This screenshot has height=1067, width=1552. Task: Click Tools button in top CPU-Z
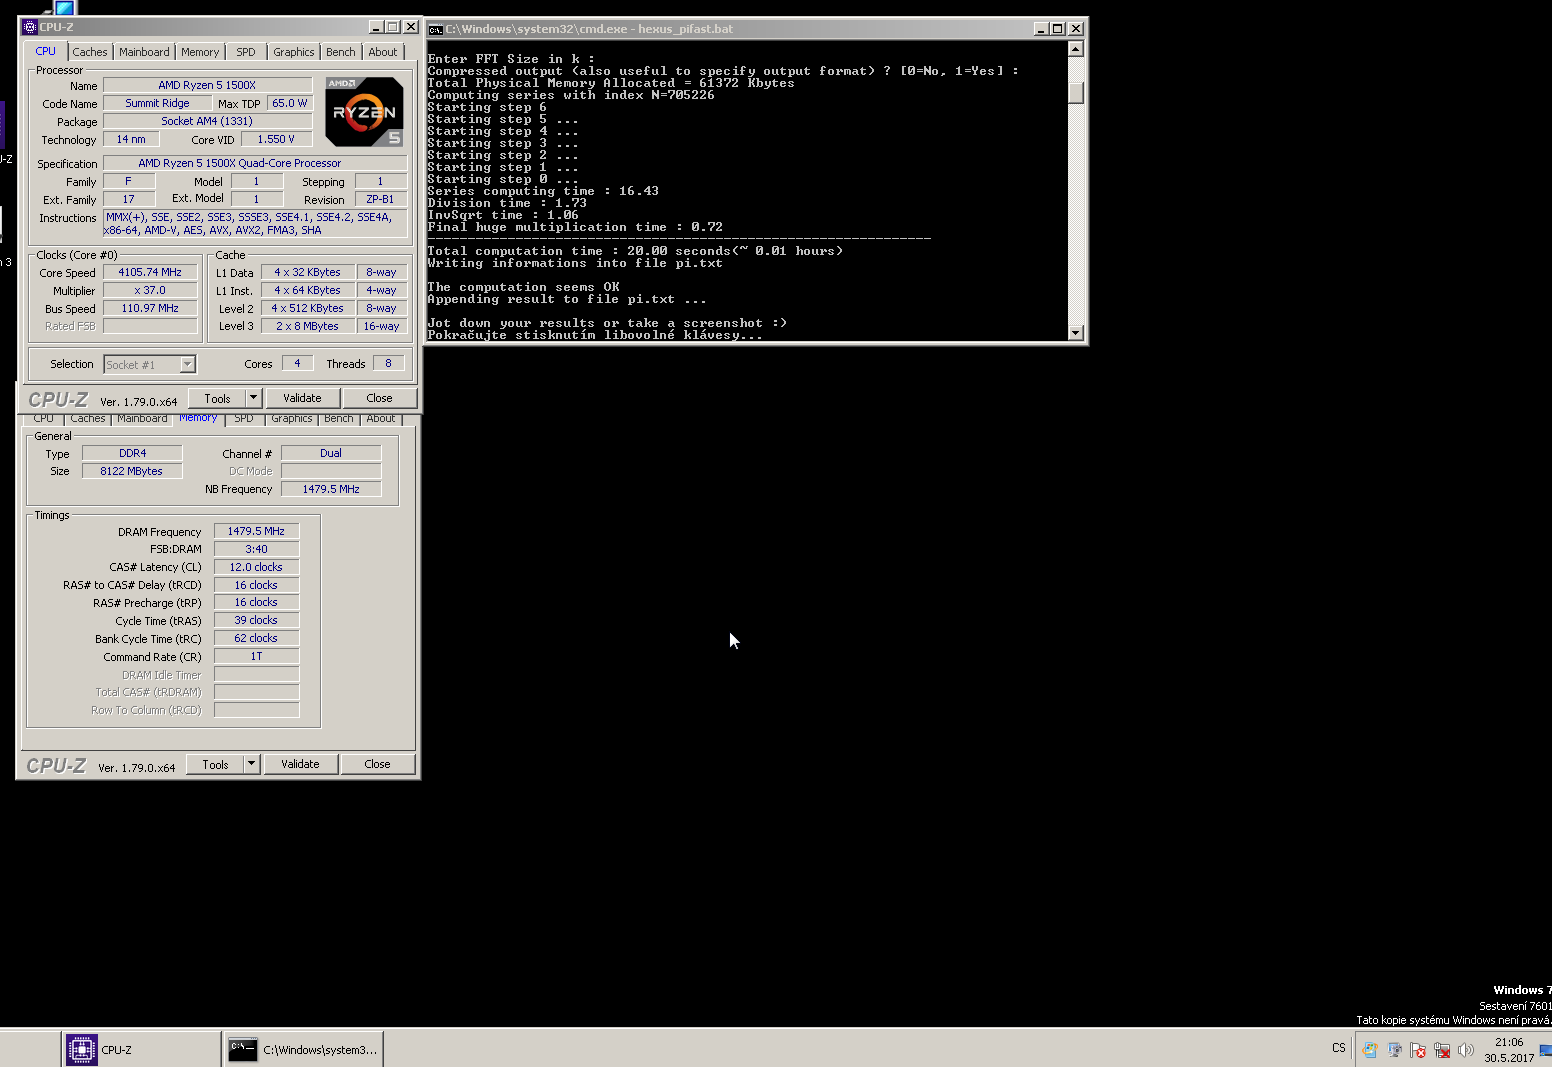[217, 398]
